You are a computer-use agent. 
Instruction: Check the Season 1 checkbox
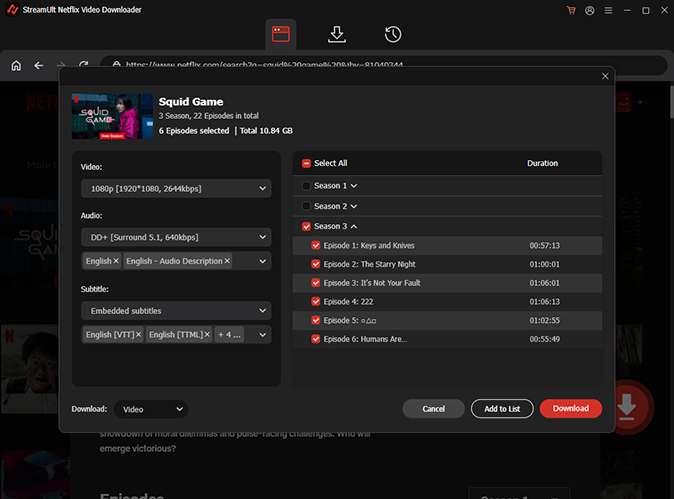306,186
